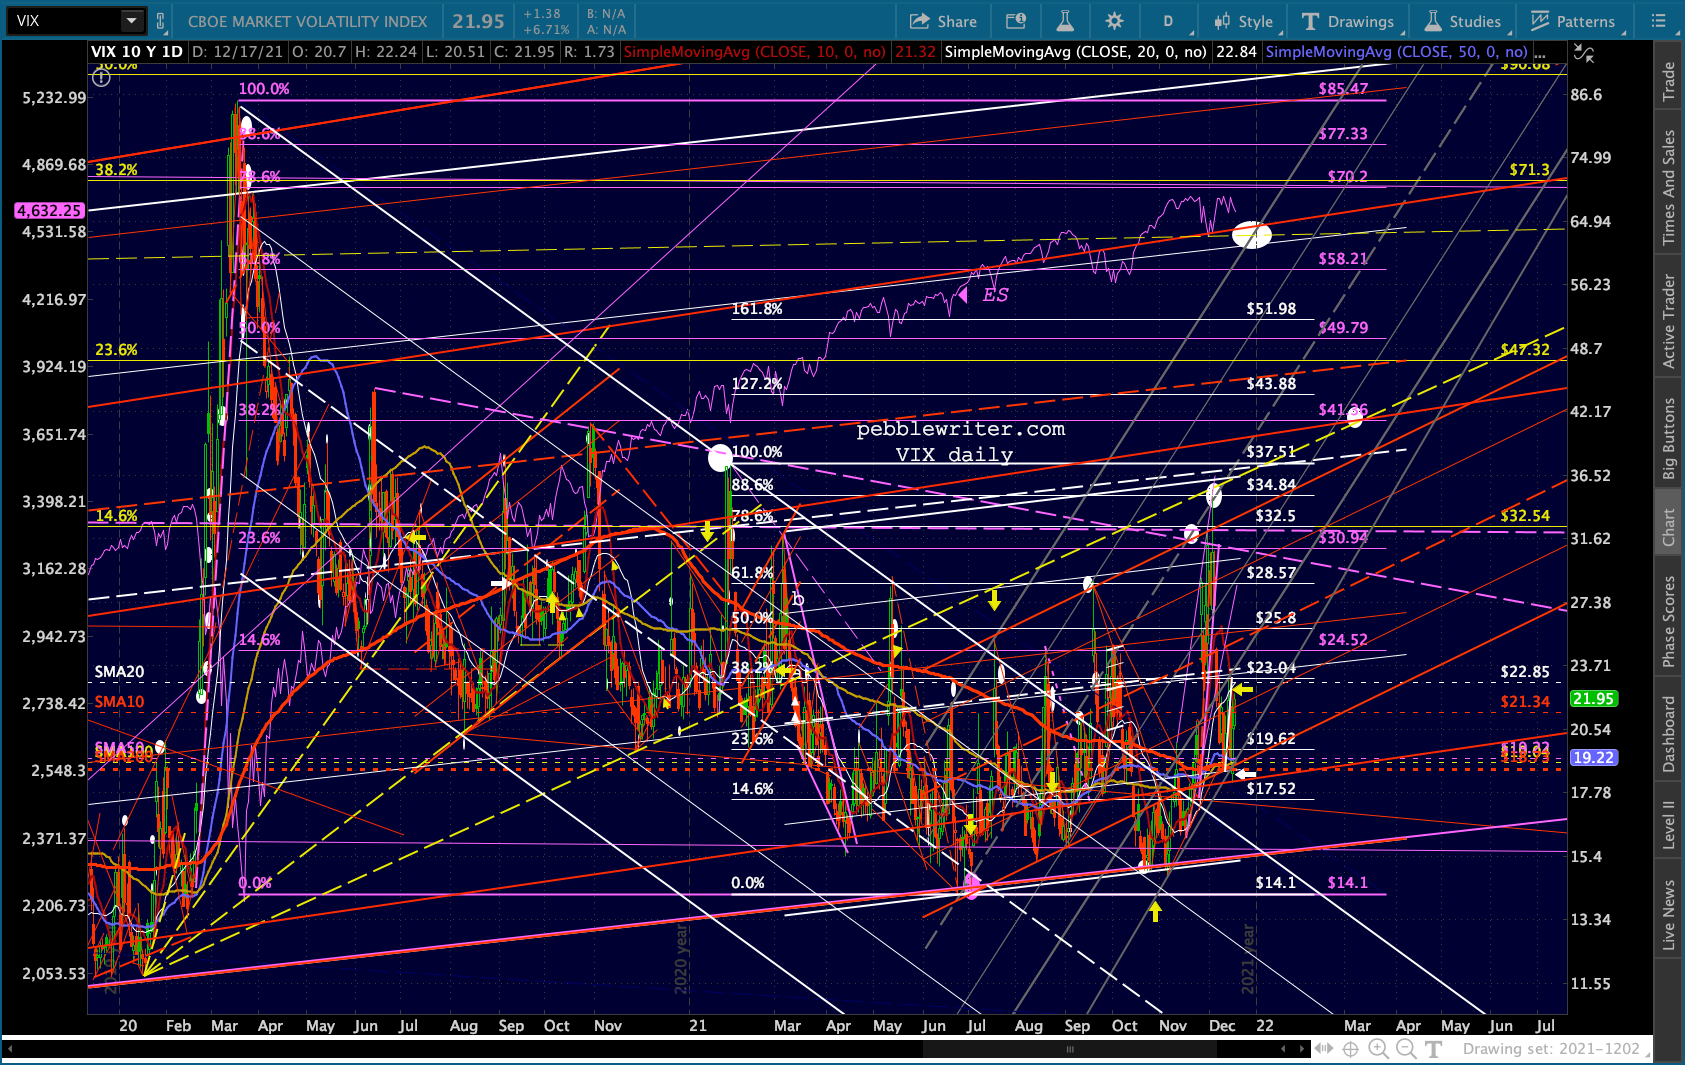Click the expand time axis icon
The width and height of the screenshot is (1685, 1065).
click(x=1323, y=1049)
